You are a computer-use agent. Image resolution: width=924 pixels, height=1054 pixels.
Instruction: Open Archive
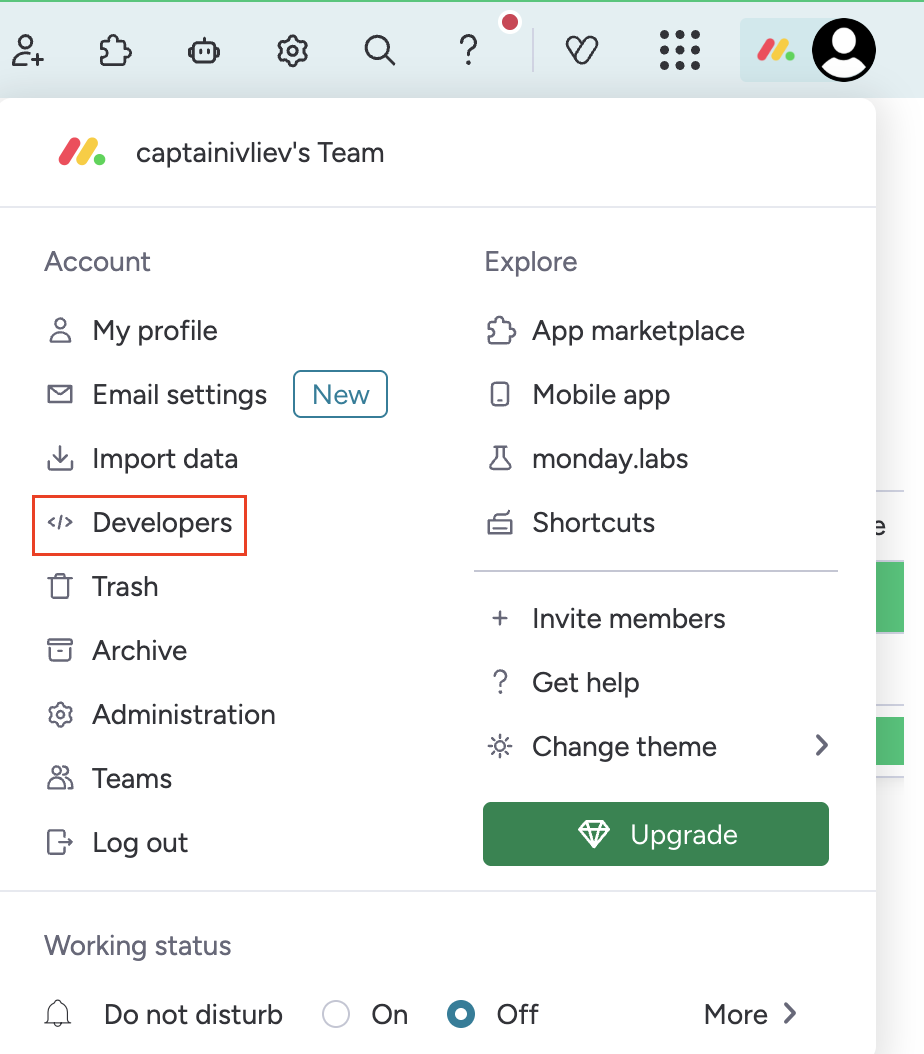140,651
